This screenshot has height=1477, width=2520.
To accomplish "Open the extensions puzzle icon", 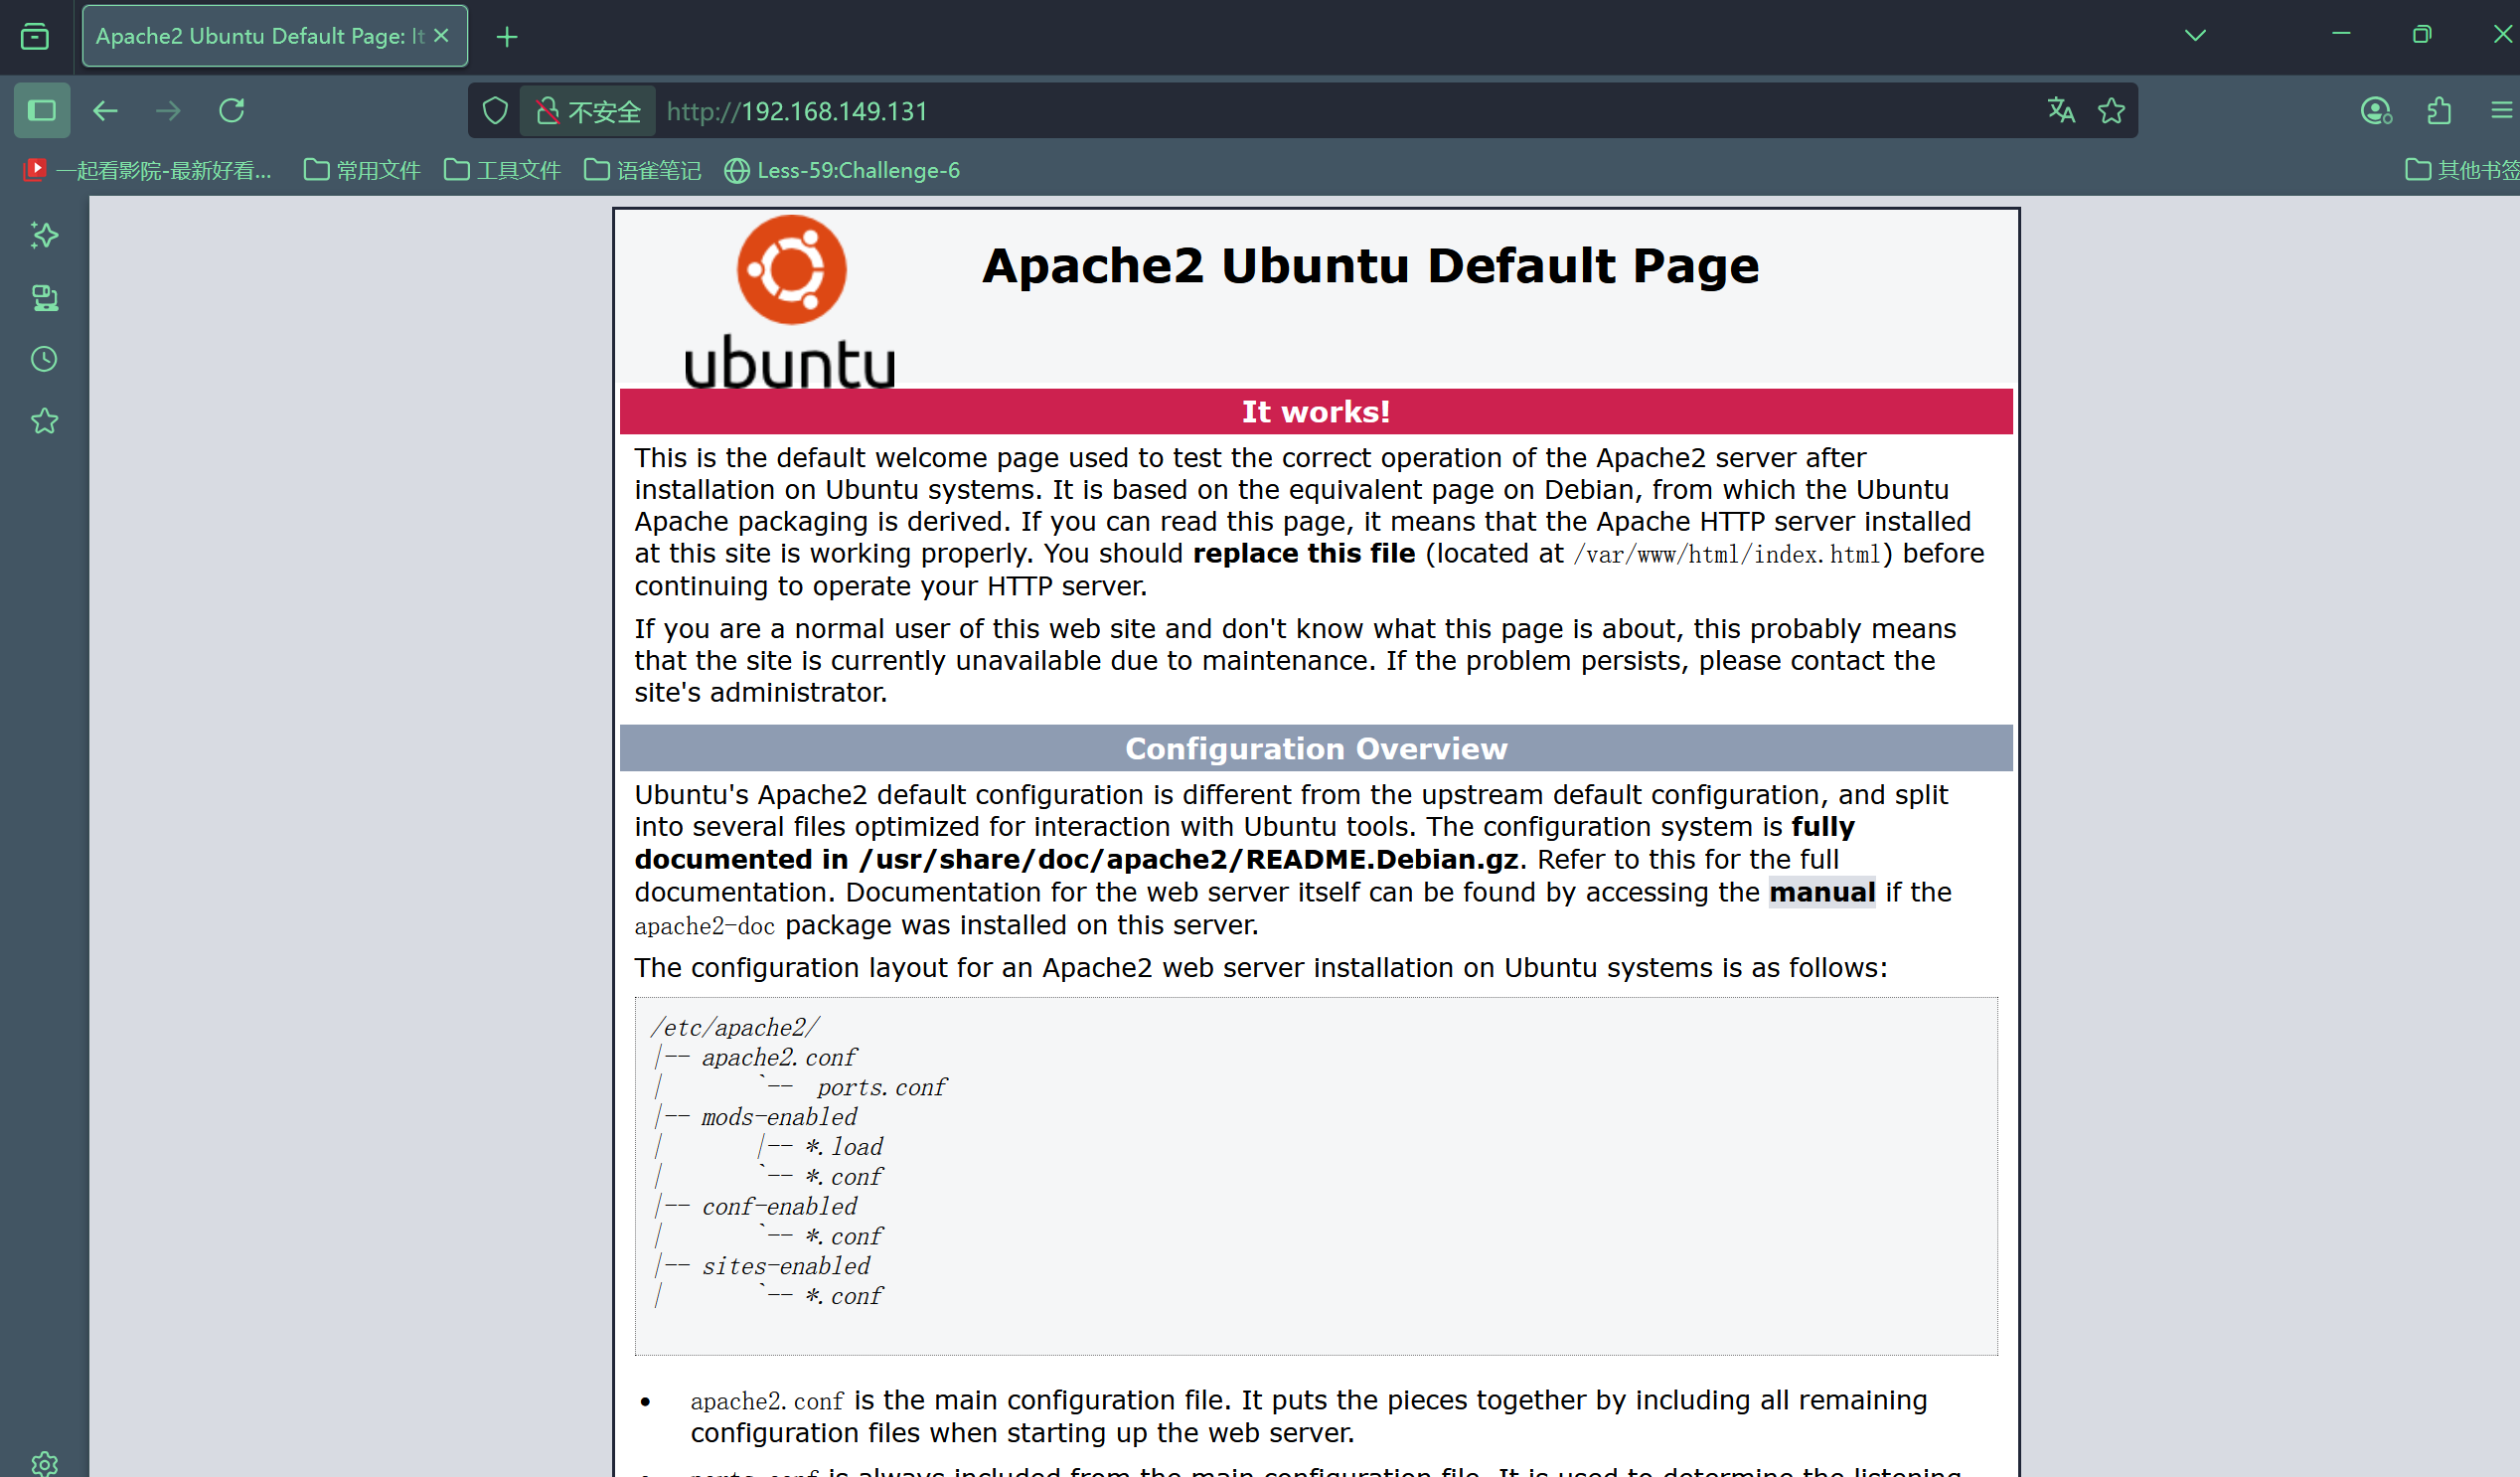I will (x=2439, y=111).
